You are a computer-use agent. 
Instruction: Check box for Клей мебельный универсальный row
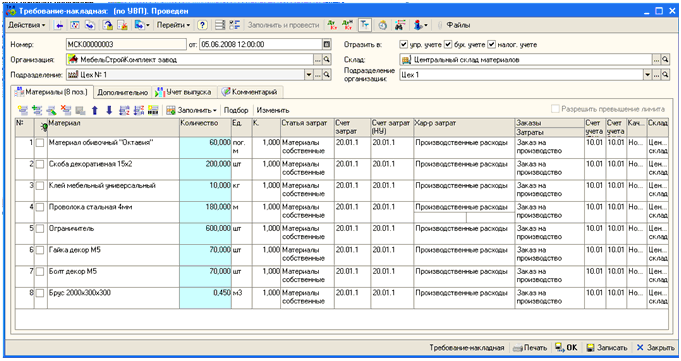point(40,186)
